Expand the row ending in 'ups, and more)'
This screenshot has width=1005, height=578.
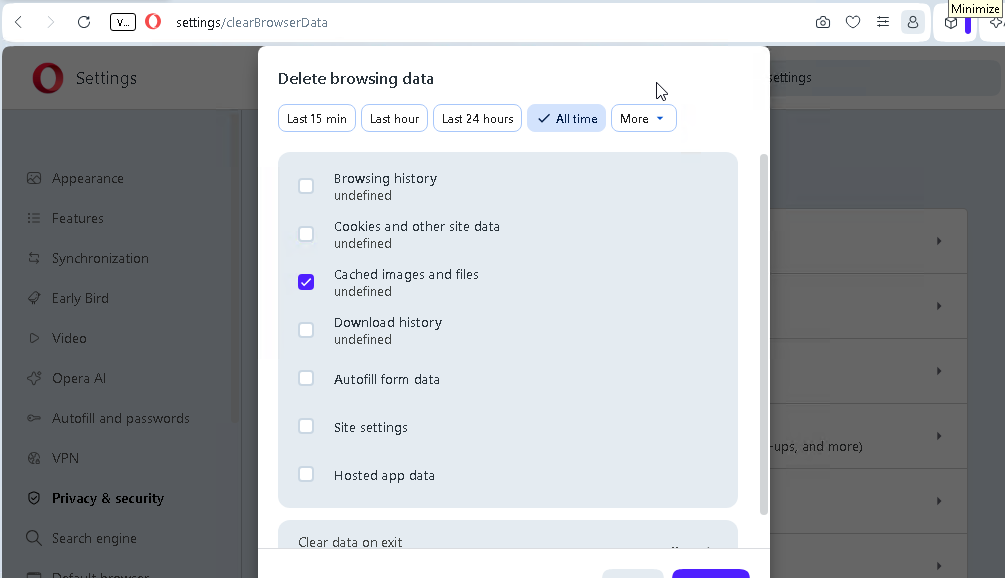coord(938,436)
